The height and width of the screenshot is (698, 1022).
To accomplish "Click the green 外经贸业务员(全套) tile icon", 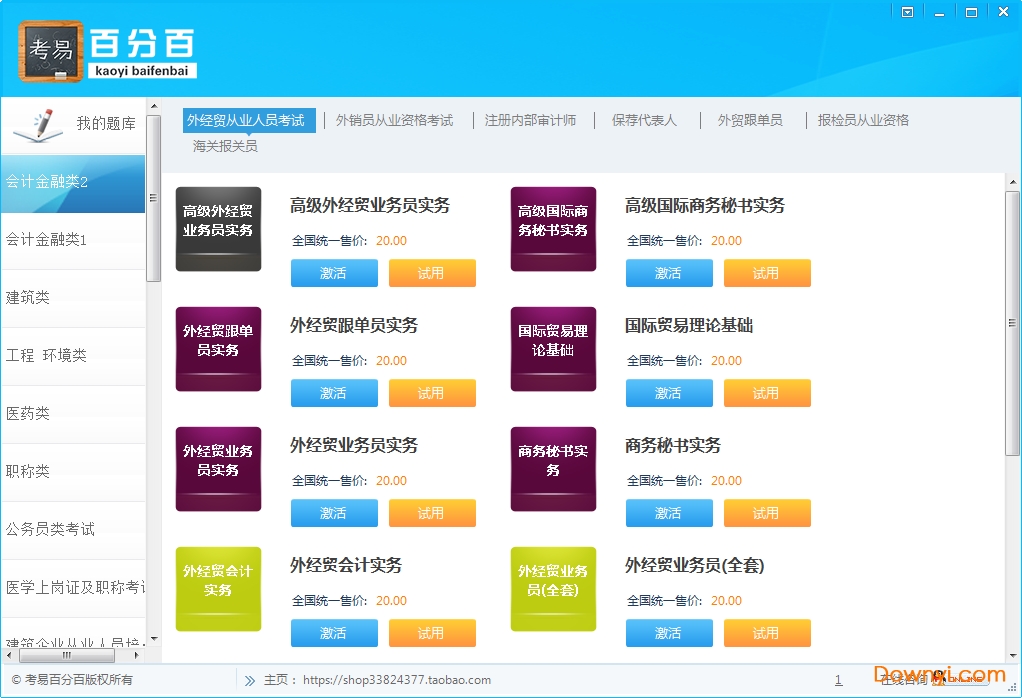I will [553, 589].
